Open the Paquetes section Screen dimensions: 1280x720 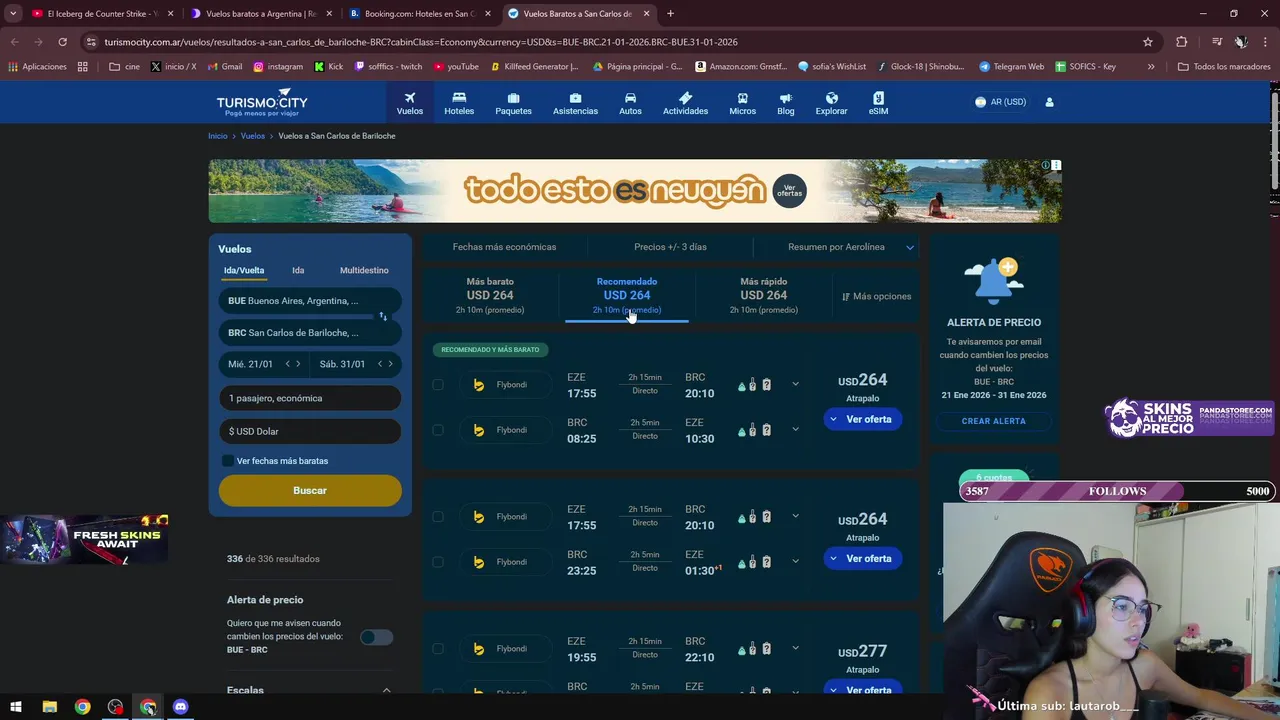pyautogui.click(x=513, y=103)
